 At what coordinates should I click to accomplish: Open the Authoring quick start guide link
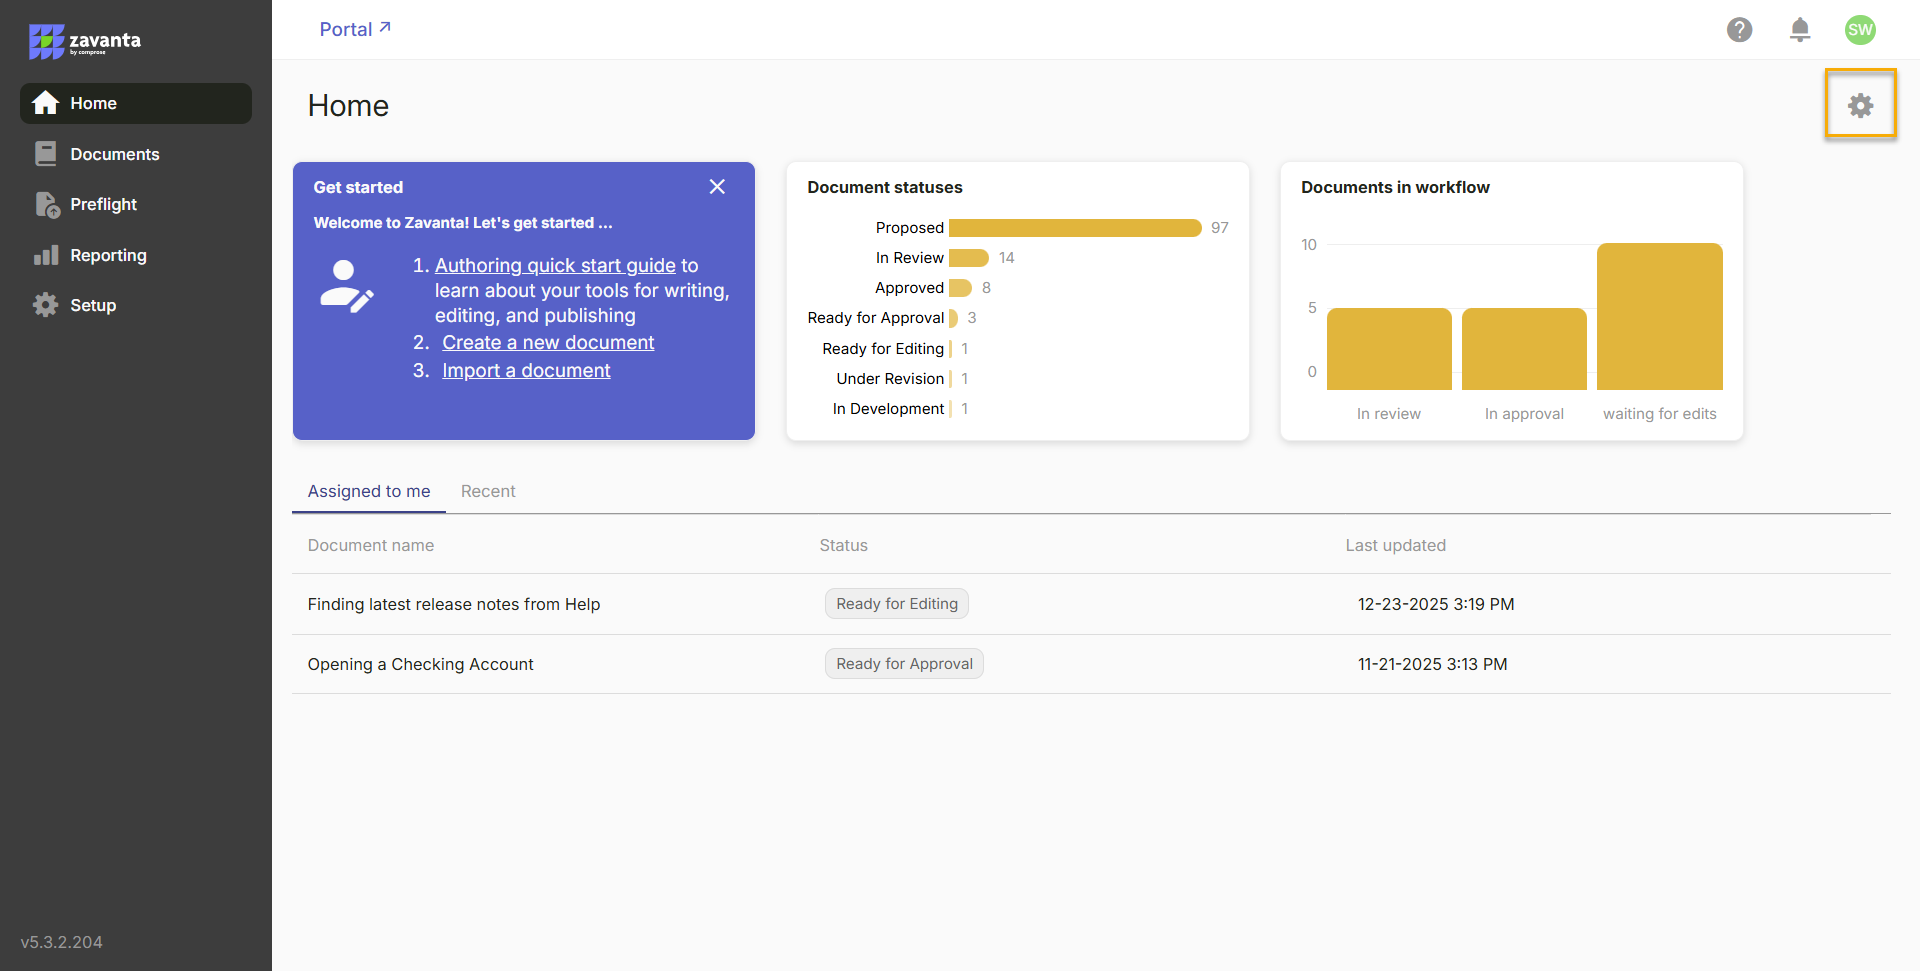point(555,265)
